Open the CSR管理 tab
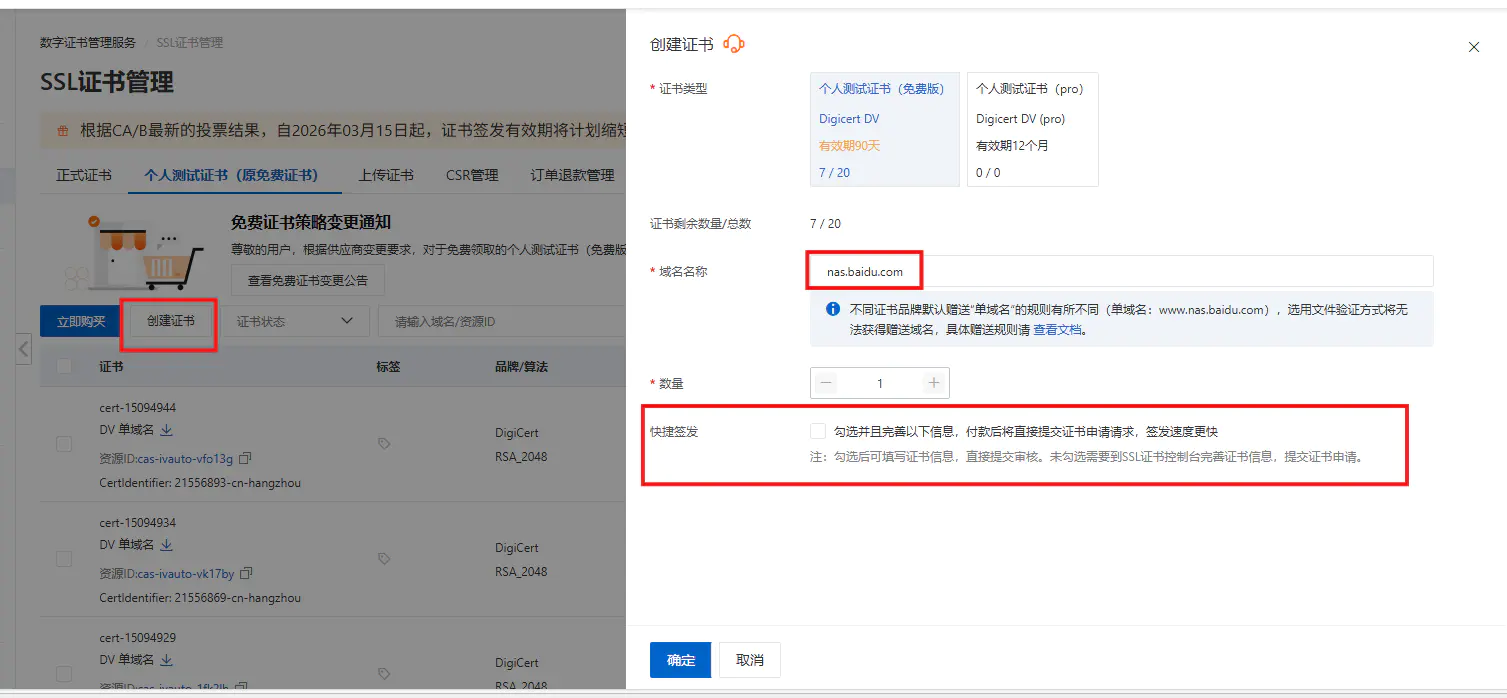1507x698 pixels. [472, 175]
